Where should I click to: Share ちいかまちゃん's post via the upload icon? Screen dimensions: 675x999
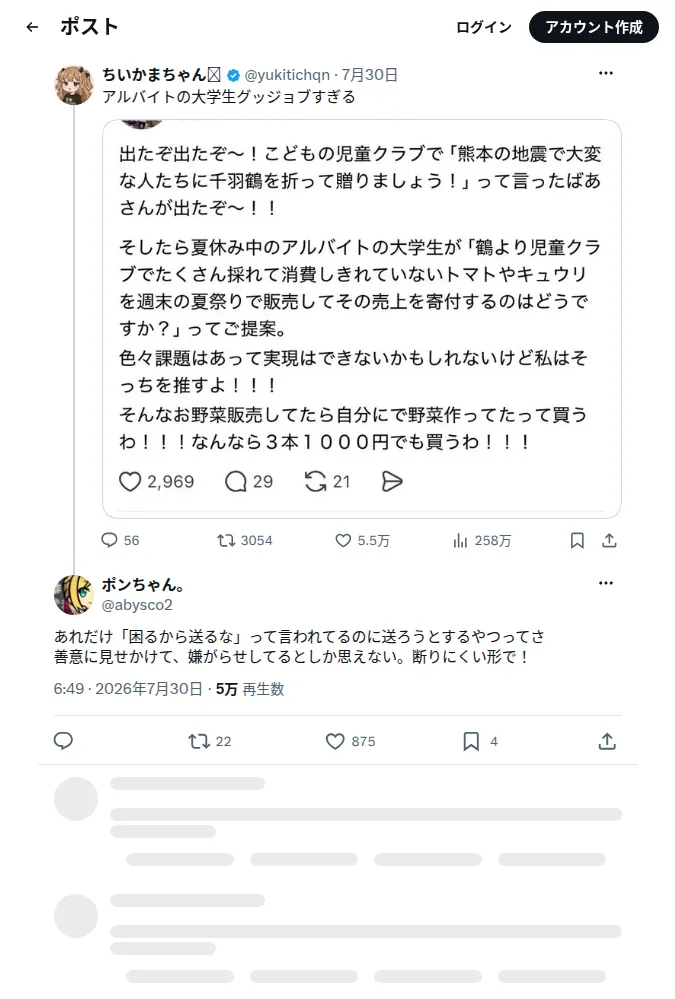pos(609,540)
